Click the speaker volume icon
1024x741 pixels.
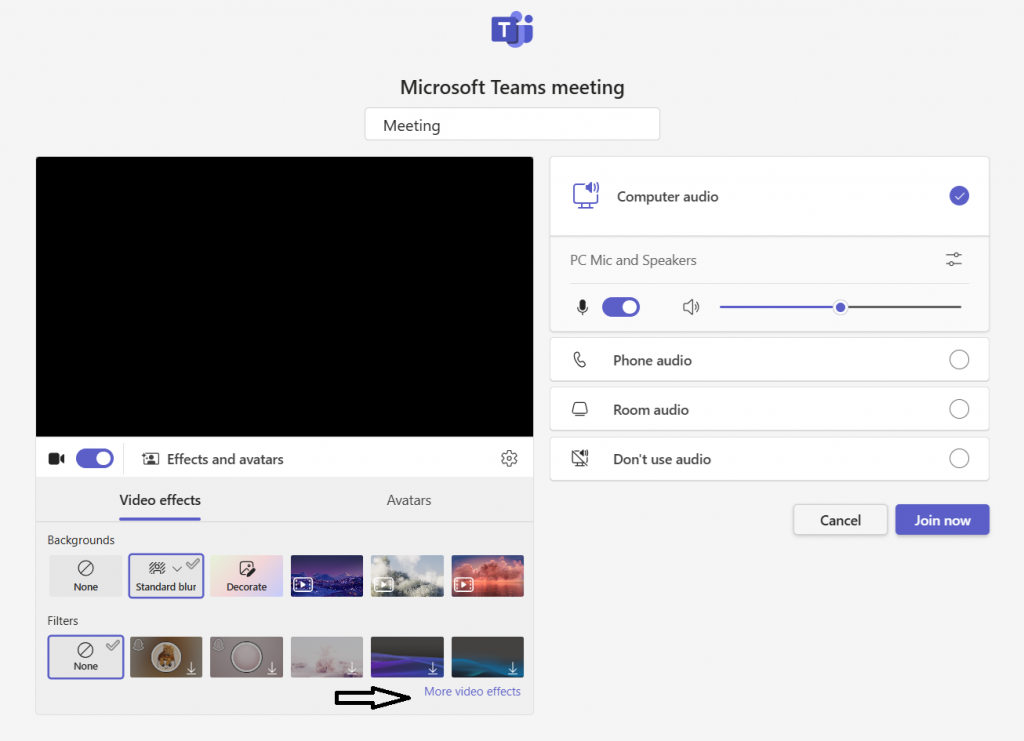tap(690, 307)
